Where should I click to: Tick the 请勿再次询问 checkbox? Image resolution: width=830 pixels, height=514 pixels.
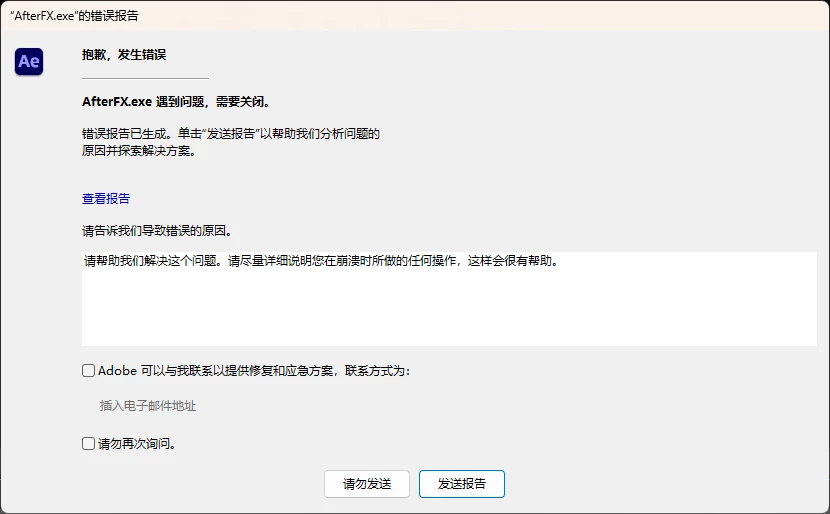click(88, 444)
